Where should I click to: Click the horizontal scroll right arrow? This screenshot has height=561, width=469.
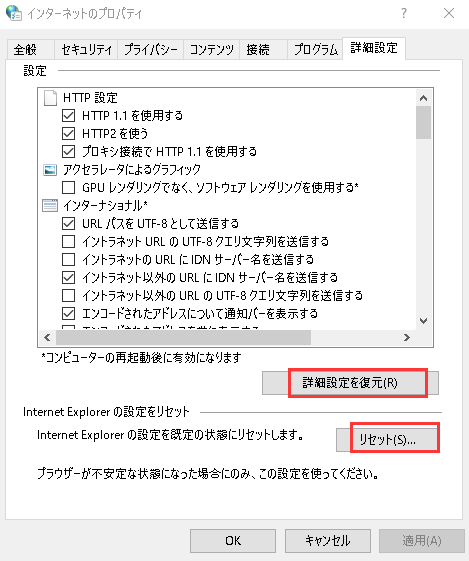[x=407, y=337]
